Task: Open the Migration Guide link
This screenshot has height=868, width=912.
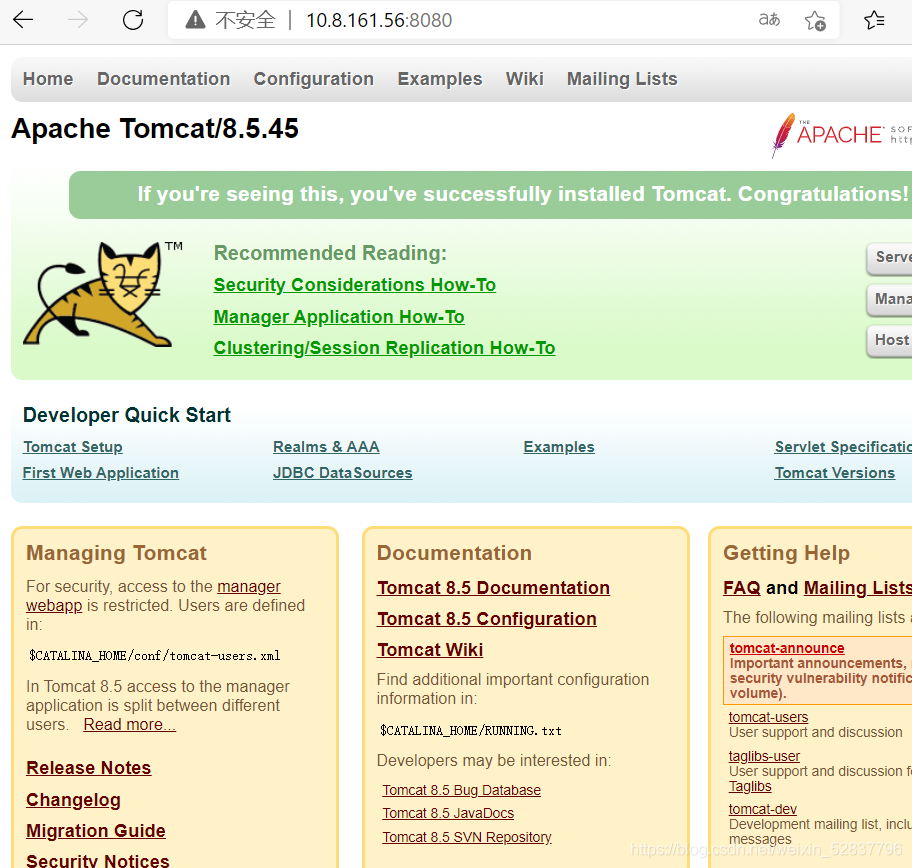Action: point(96,831)
